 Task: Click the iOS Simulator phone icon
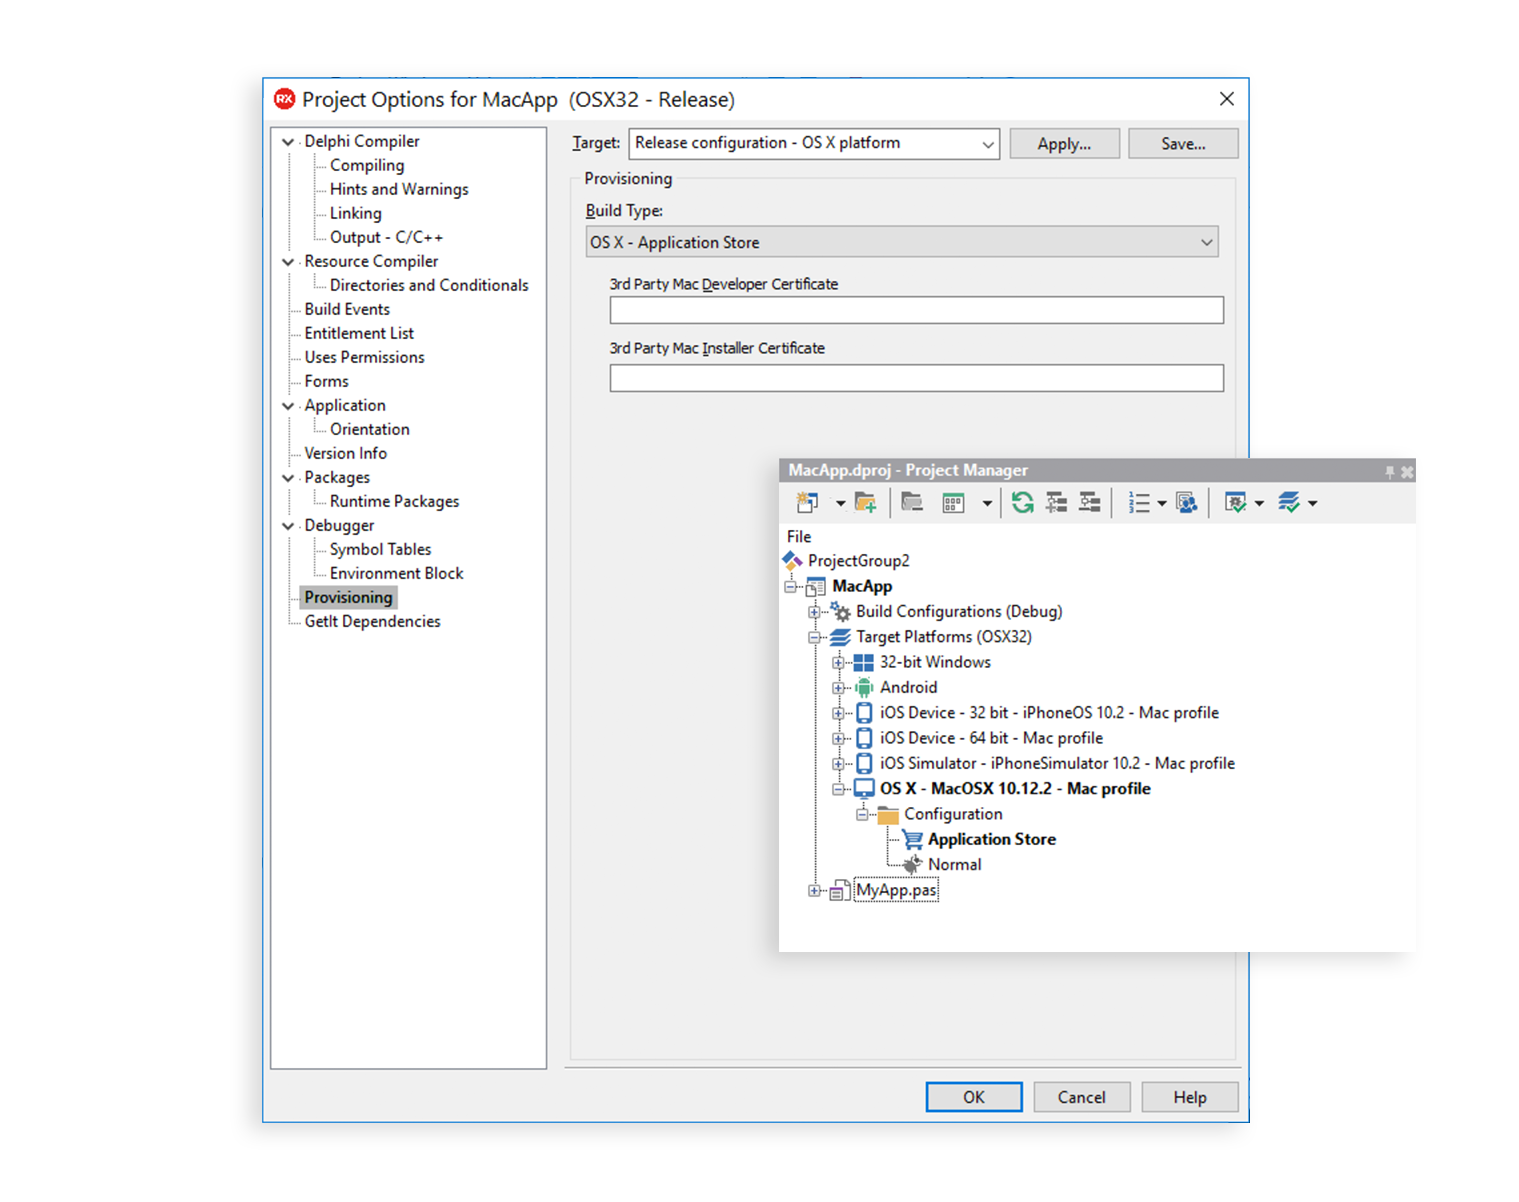pos(864,764)
